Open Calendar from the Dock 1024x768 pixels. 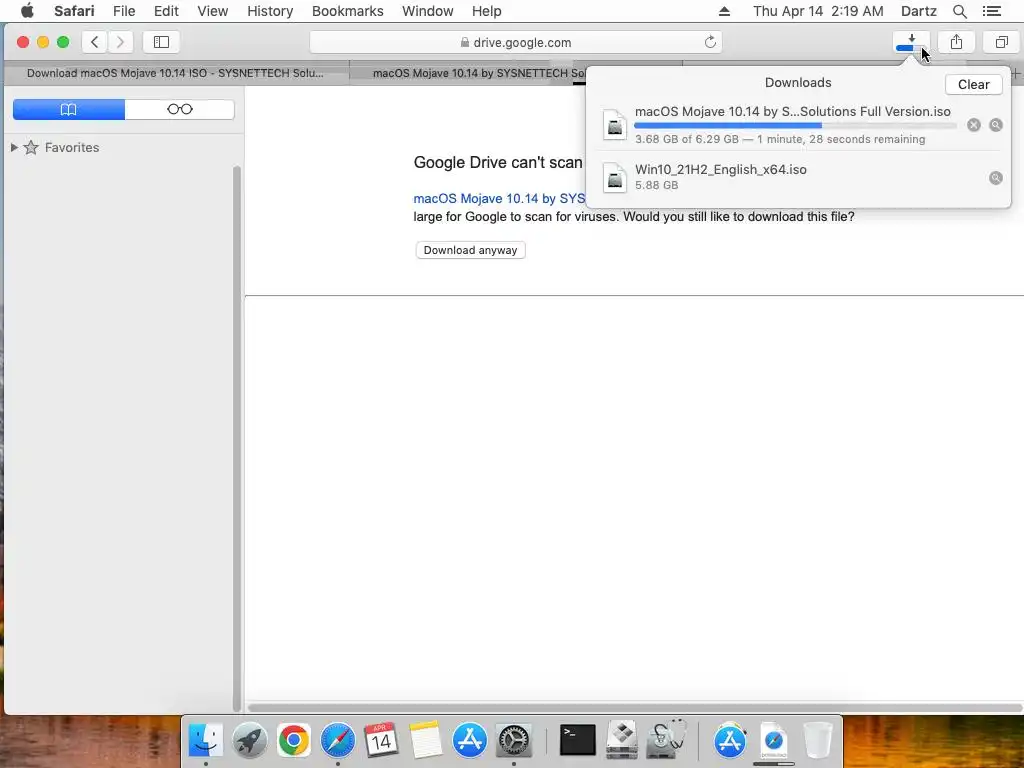pos(381,741)
